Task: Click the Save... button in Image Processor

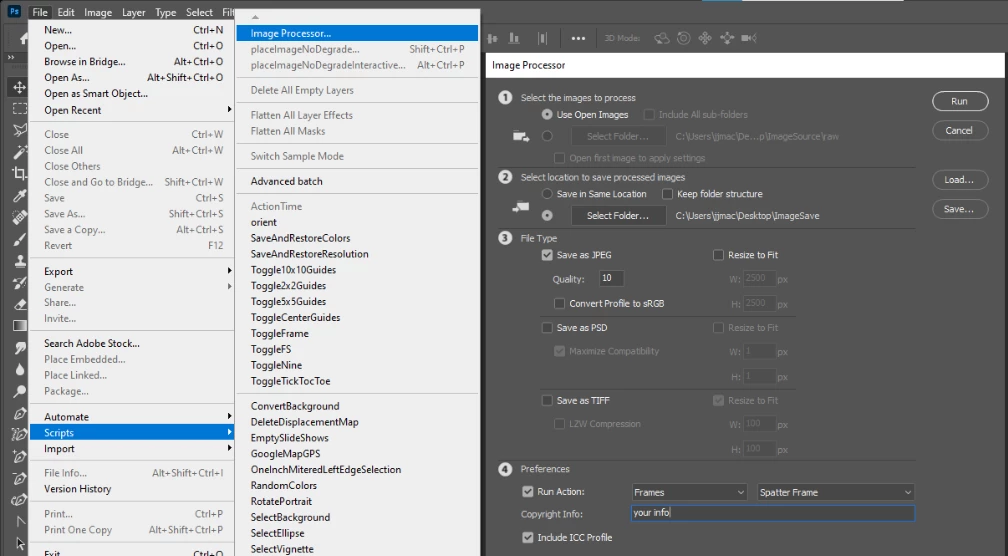Action: pos(960,209)
